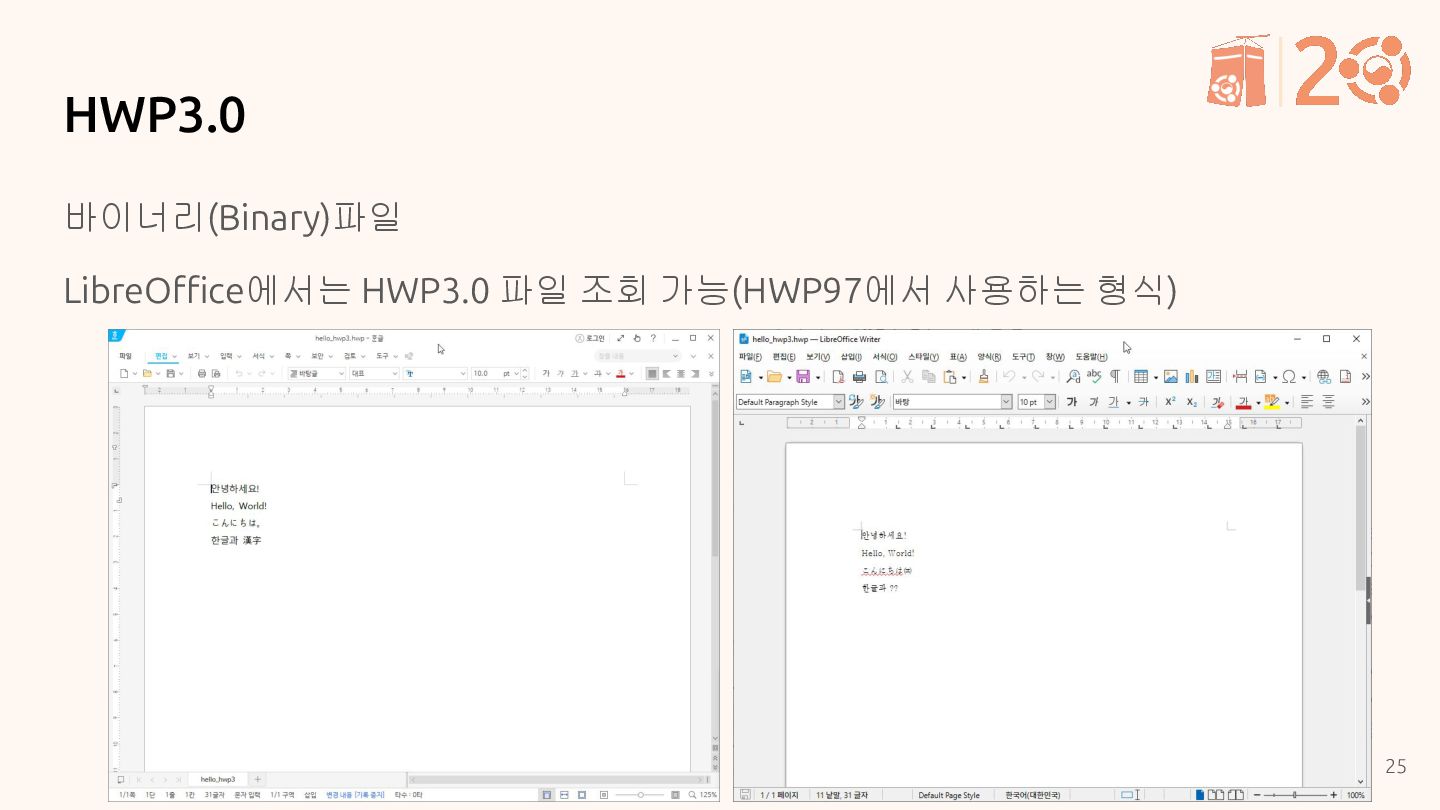
Task: Click 로그인 button in Hangul title bar
Action: (590, 338)
